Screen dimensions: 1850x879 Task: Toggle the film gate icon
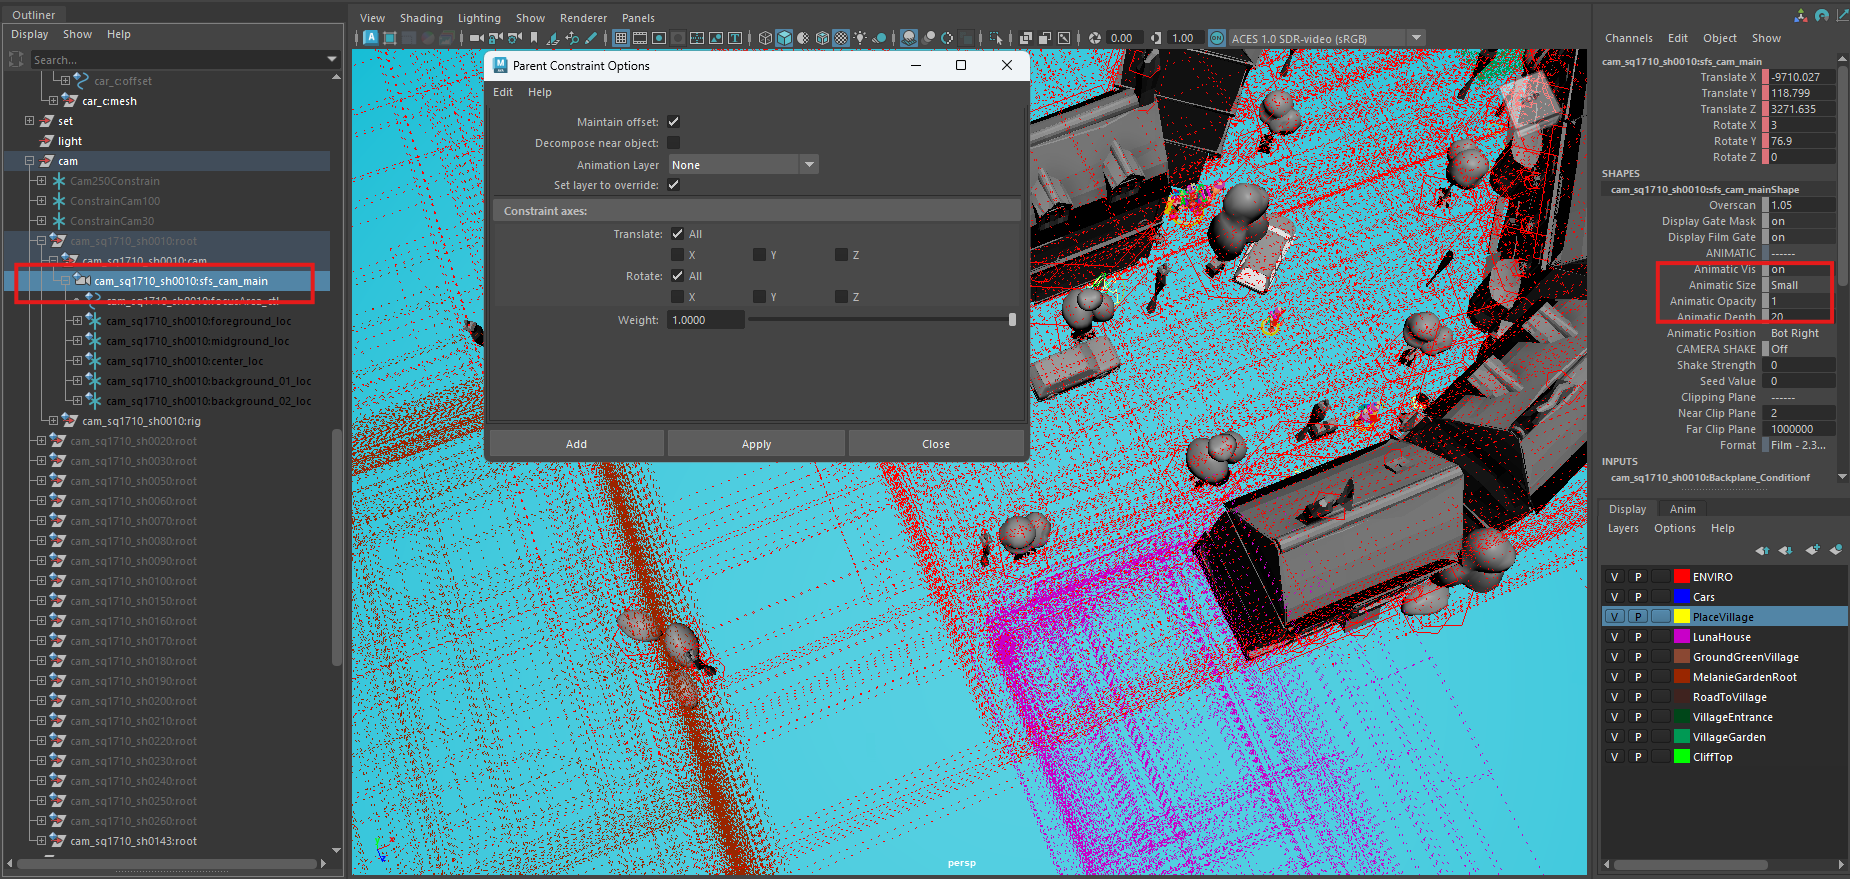(640, 38)
